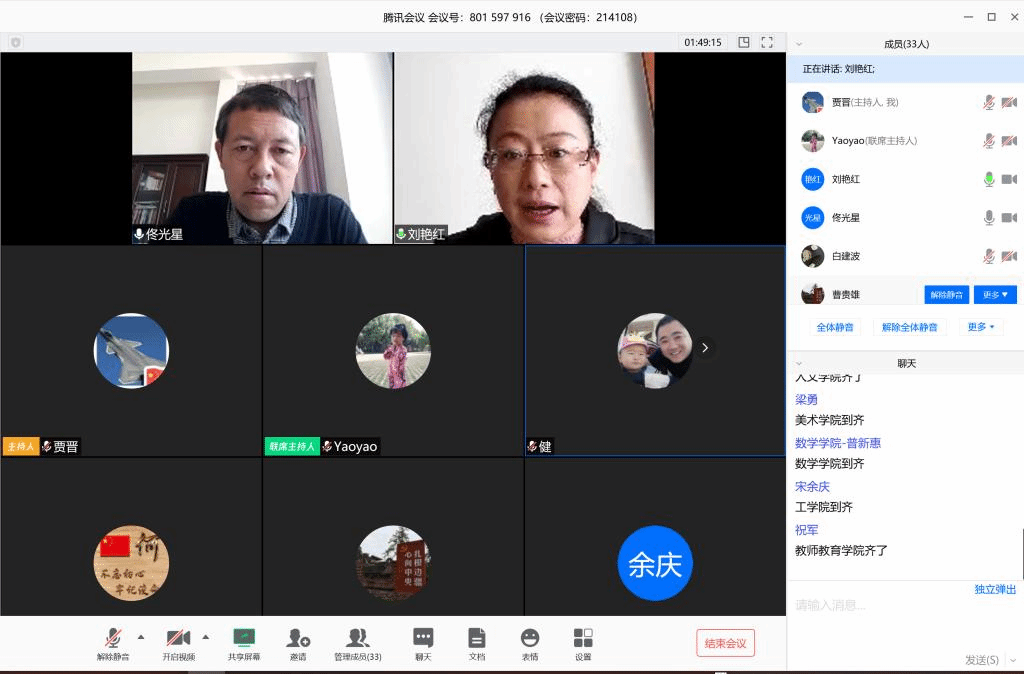
Task: Open video options arrow beside 开启视频
Action: pyautogui.click(x=206, y=637)
